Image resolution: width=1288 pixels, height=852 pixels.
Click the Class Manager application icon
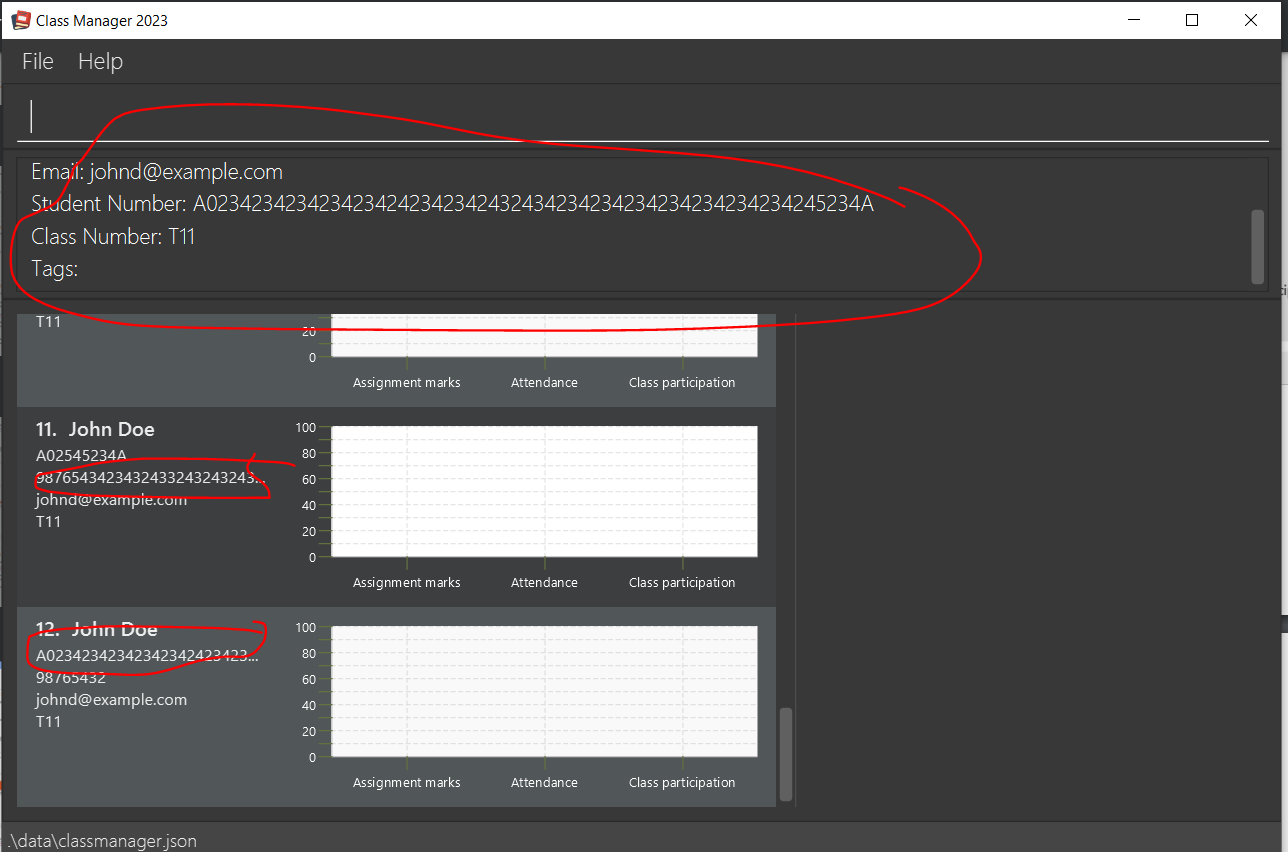pyautogui.click(x=20, y=19)
